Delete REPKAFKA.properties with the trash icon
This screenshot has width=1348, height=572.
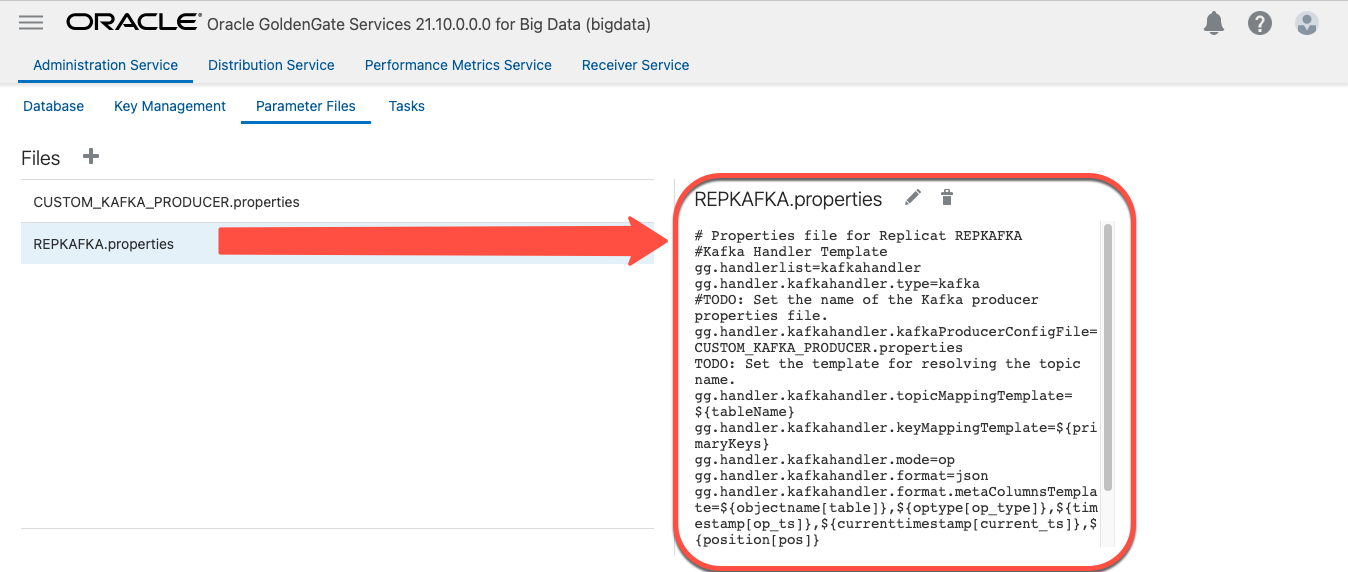point(947,198)
